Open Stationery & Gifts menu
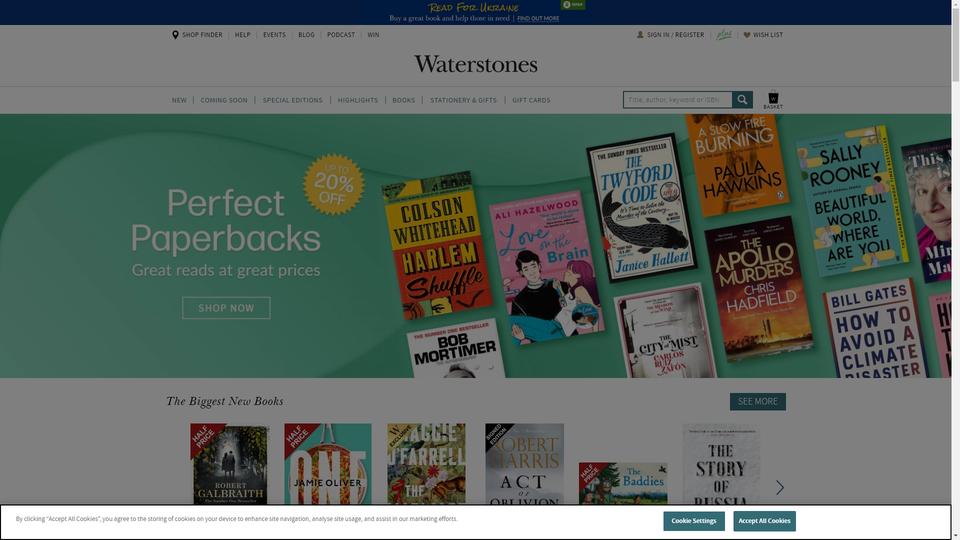This screenshot has width=960, height=540. pos(463,100)
